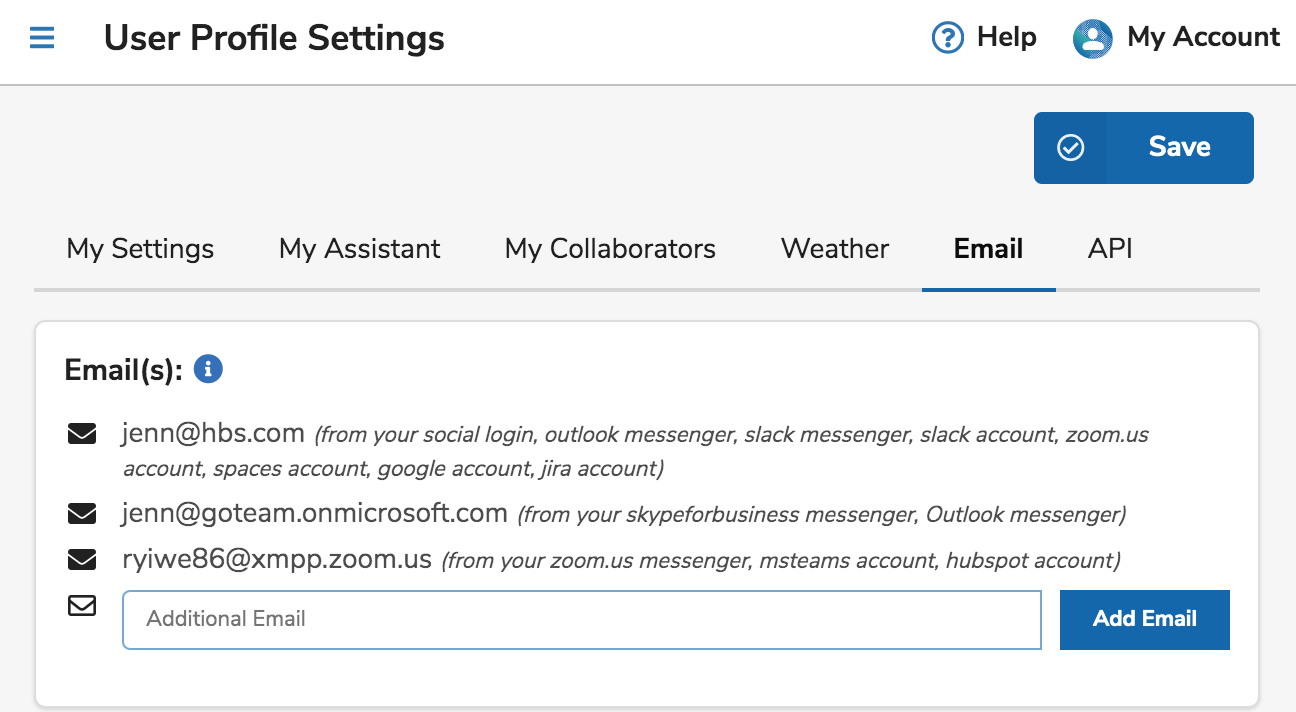Click envelope icon beside jenn@goteam.onmicrosoft.com
This screenshot has width=1296, height=712.
pyautogui.click(x=82, y=514)
